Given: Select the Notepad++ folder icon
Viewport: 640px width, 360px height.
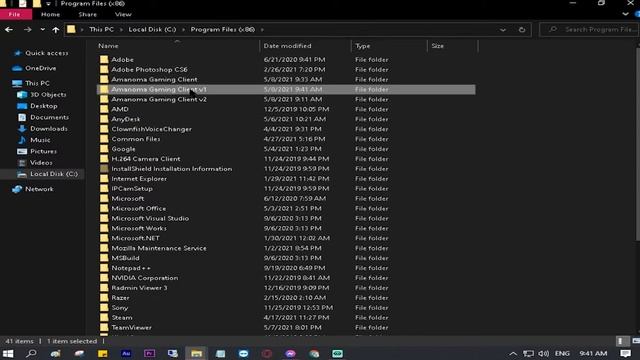Looking at the screenshot, I should [104, 268].
